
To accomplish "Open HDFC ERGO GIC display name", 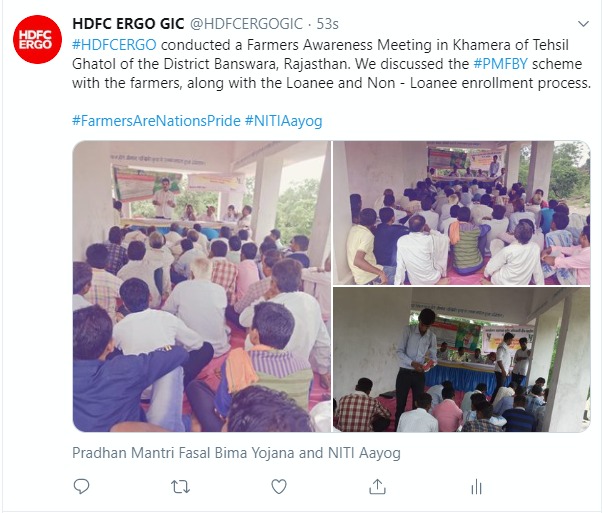I will 128,24.
